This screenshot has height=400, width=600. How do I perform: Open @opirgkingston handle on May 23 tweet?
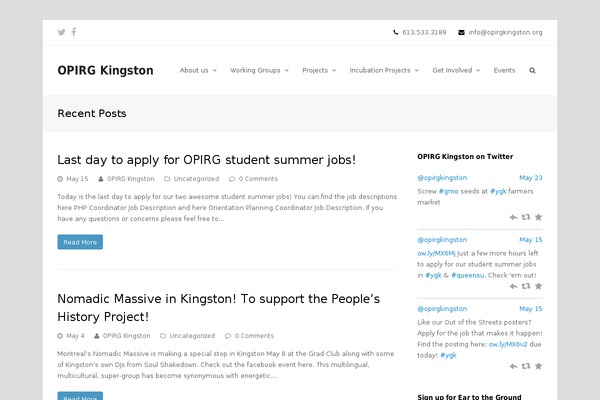point(442,178)
